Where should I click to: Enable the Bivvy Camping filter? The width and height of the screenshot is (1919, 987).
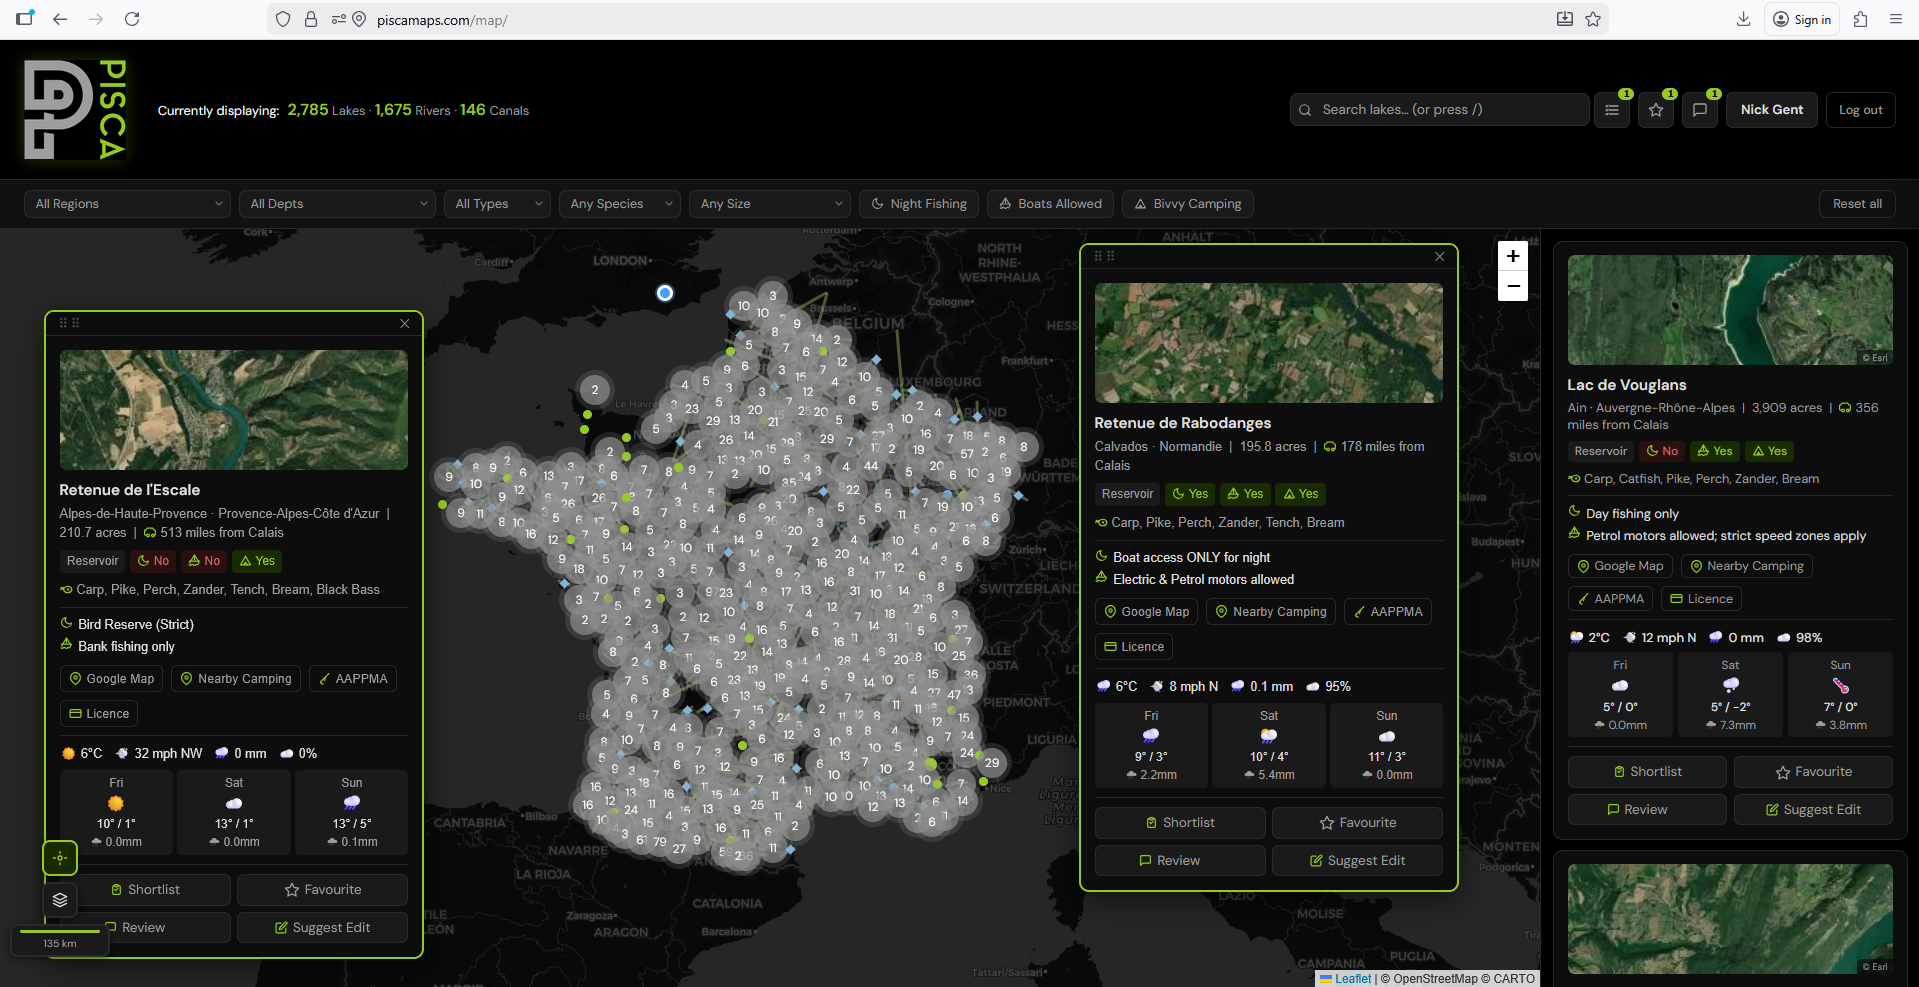(1187, 203)
